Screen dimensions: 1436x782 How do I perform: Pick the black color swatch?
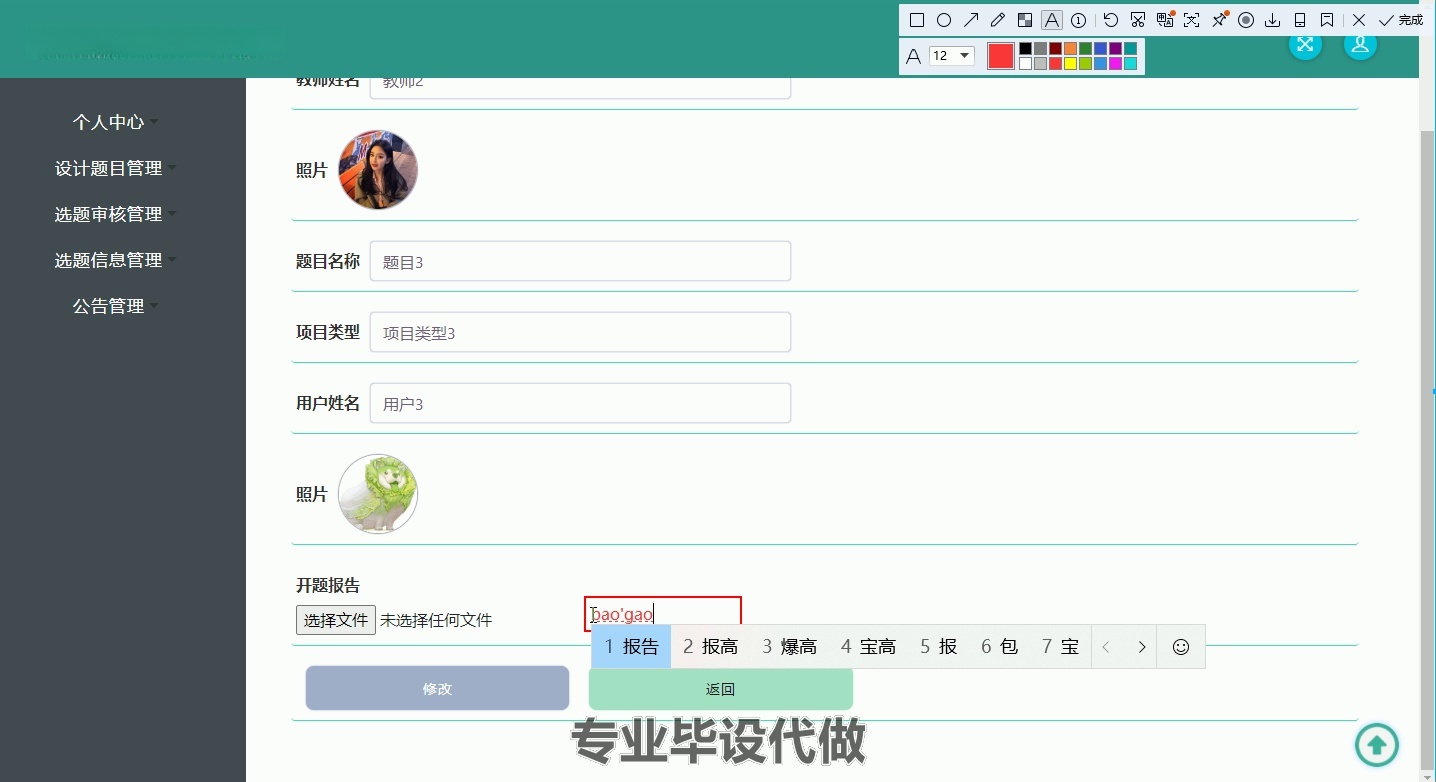[1025, 48]
